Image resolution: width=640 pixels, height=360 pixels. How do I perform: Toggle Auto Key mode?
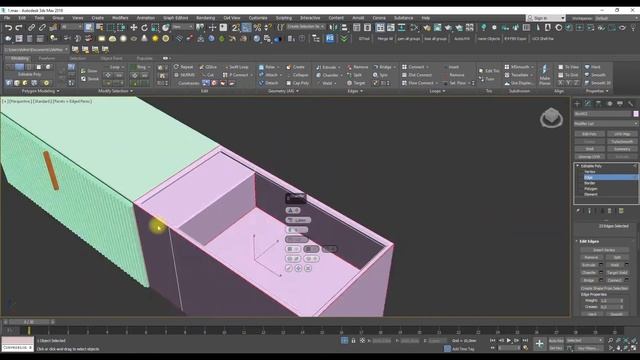pos(556,340)
